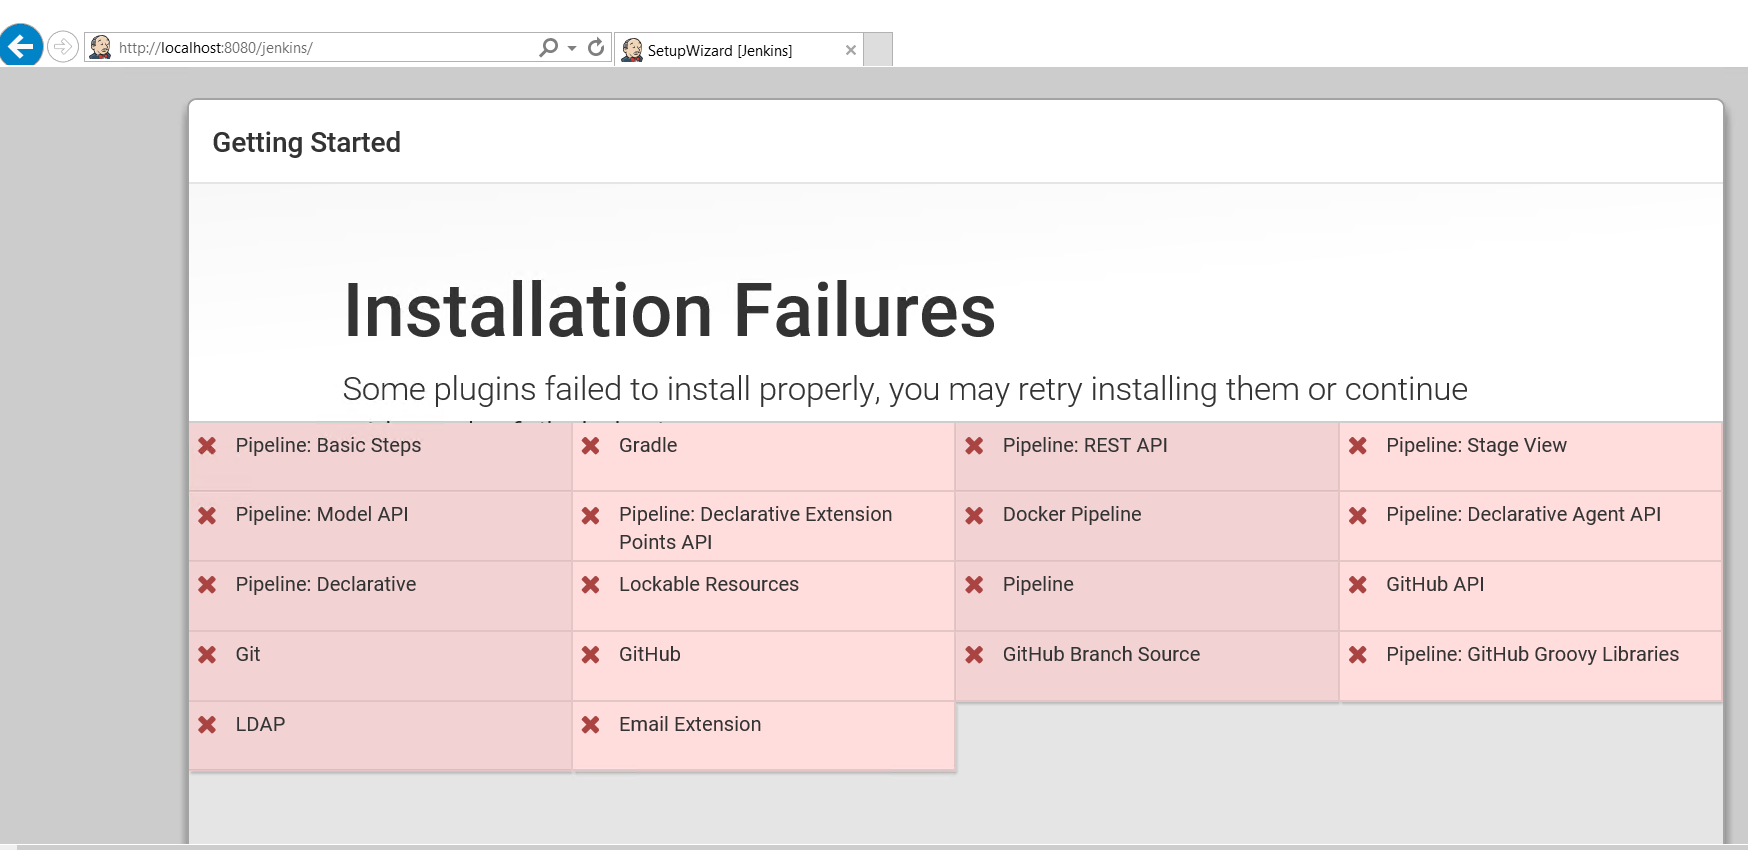
Task: Click the Email Extension plugin name
Action: tap(690, 724)
